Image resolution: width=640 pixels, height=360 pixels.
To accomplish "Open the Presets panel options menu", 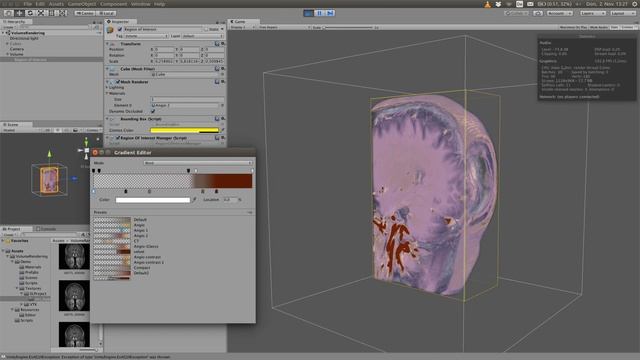I will pos(250,212).
